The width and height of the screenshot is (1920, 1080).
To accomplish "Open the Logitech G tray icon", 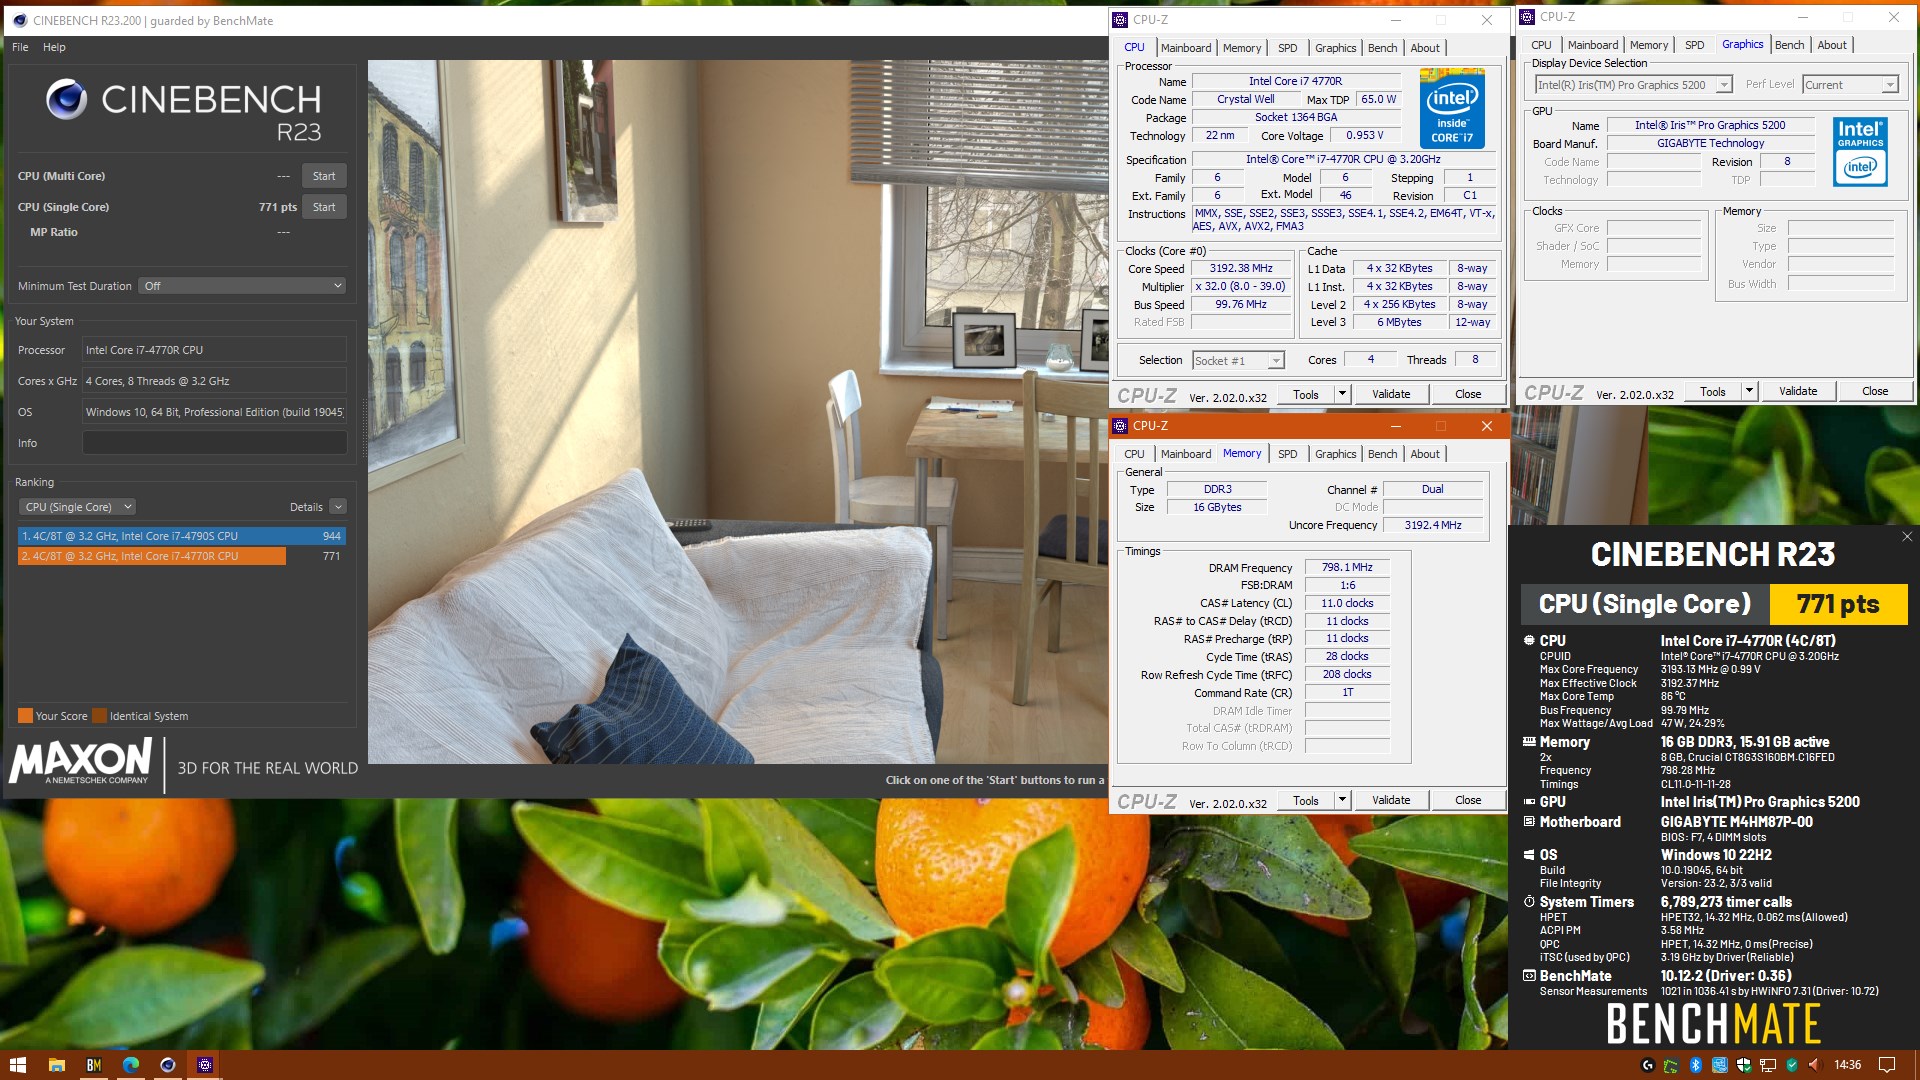I will [1648, 1065].
